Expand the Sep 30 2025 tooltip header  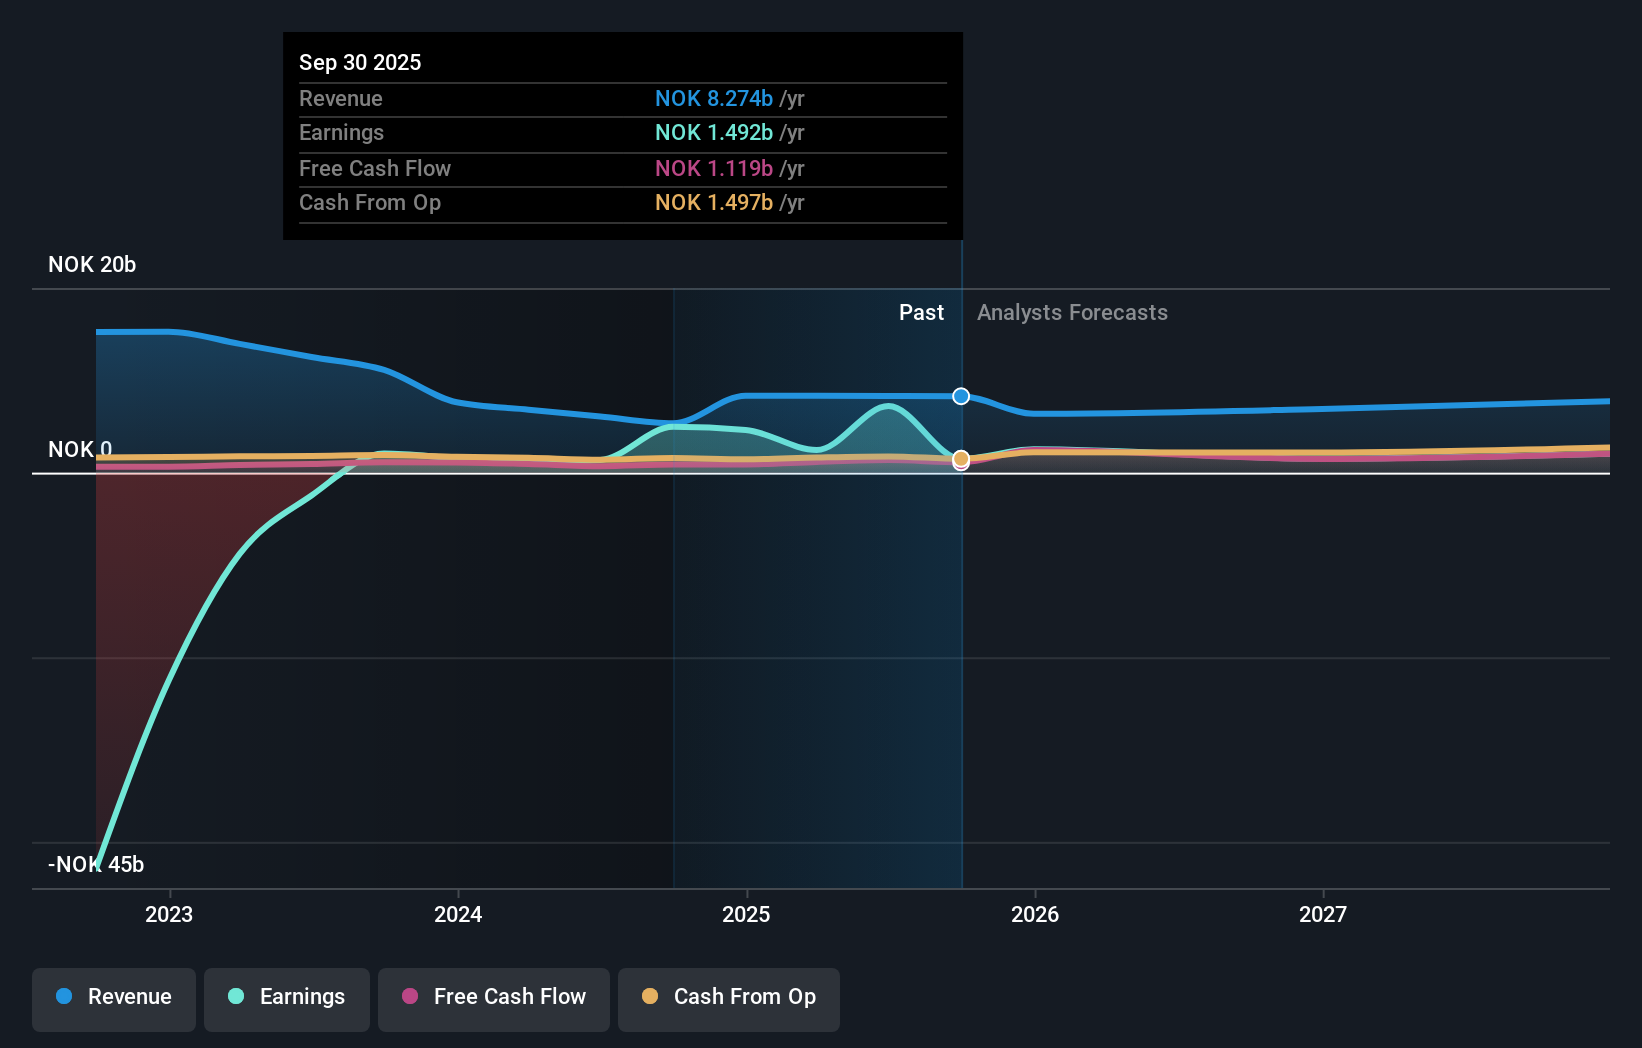pyautogui.click(x=360, y=62)
